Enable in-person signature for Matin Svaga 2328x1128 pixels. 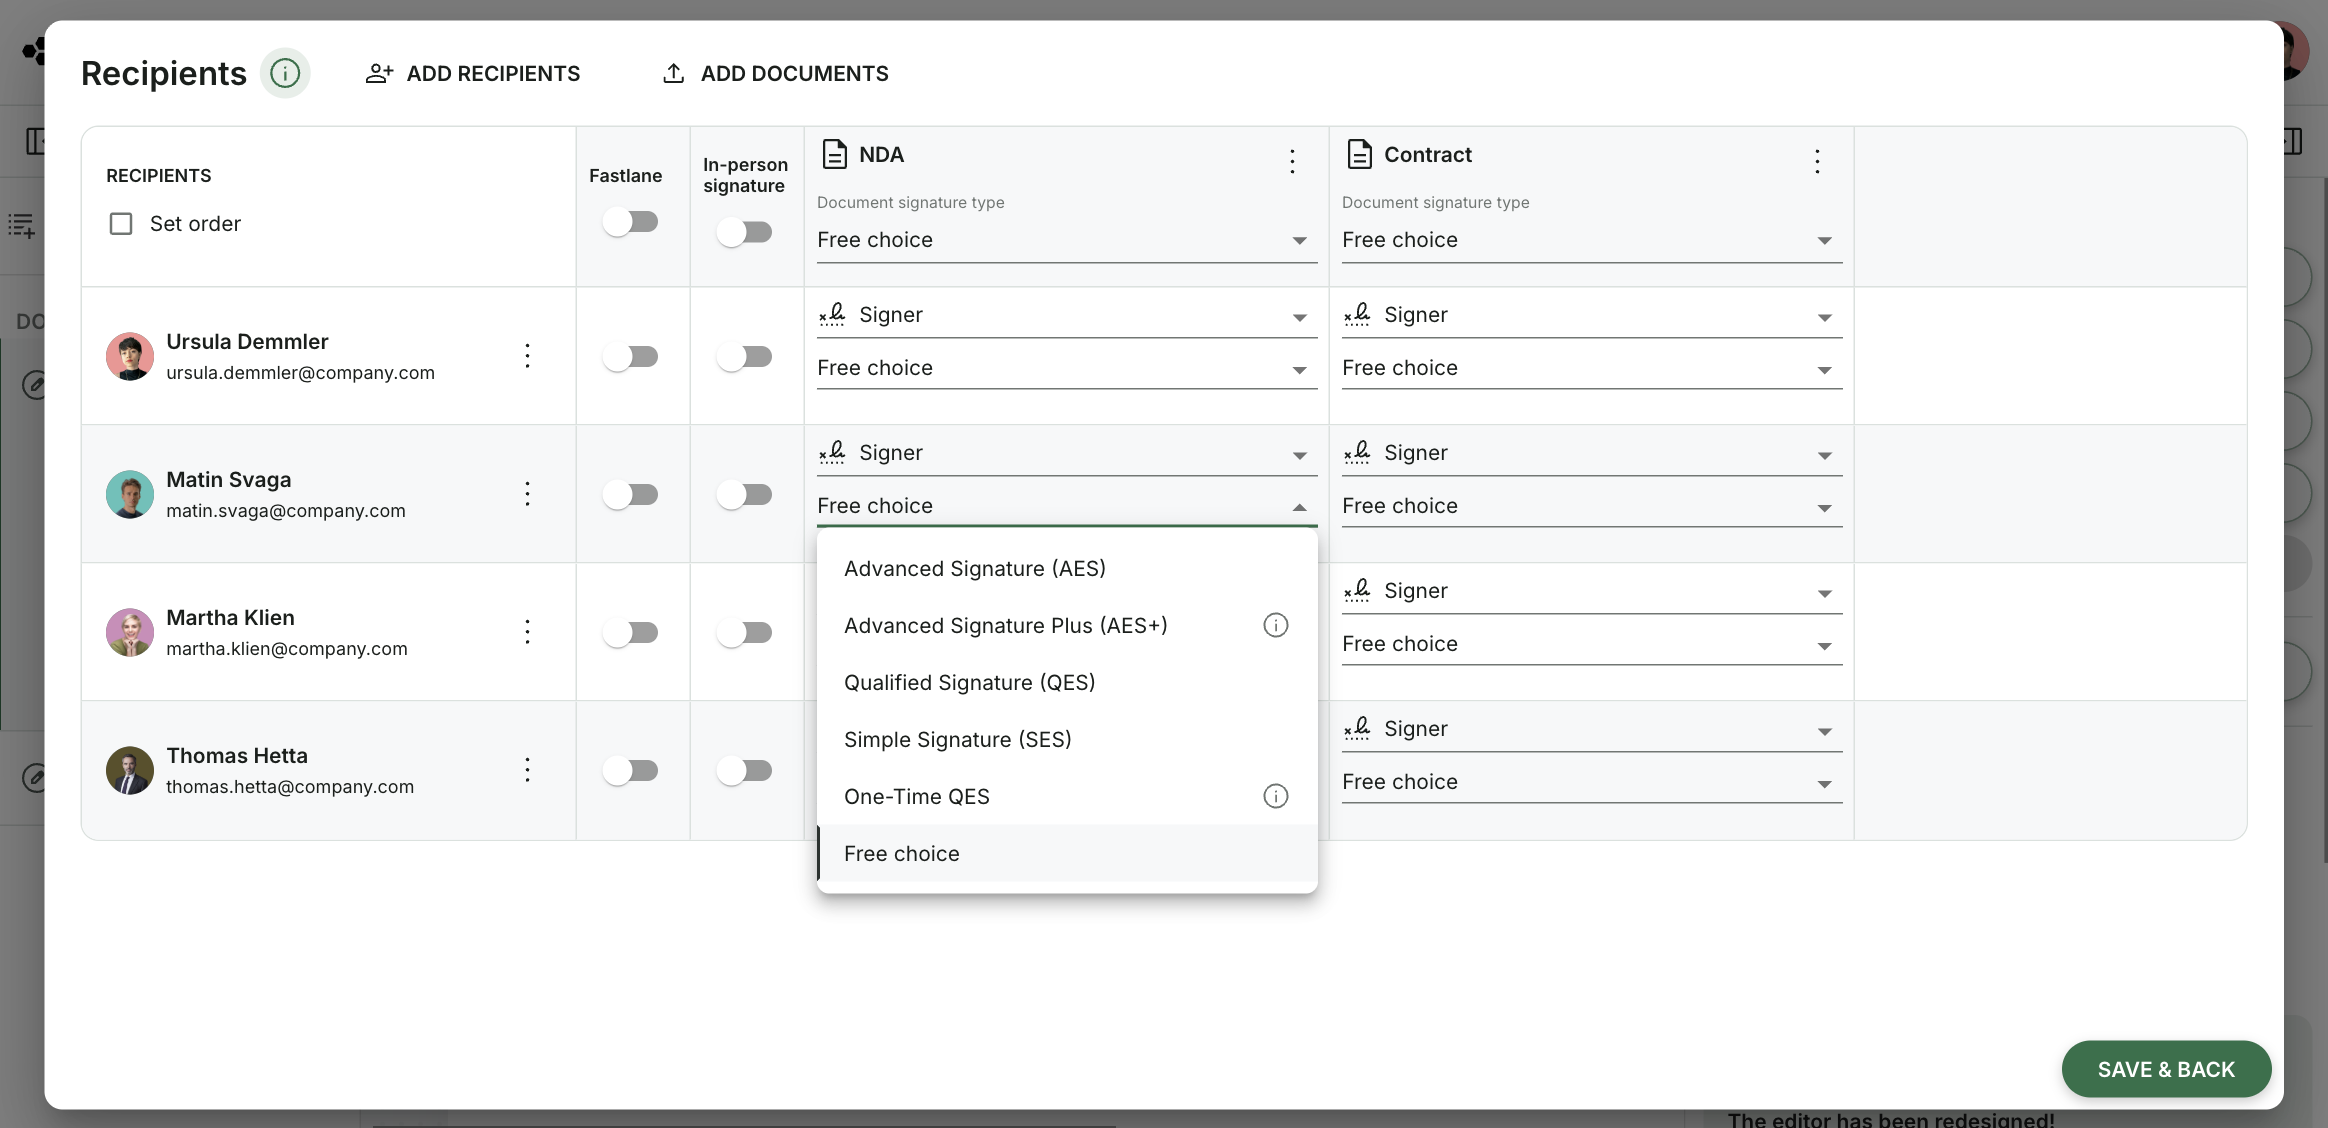click(745, 494)
